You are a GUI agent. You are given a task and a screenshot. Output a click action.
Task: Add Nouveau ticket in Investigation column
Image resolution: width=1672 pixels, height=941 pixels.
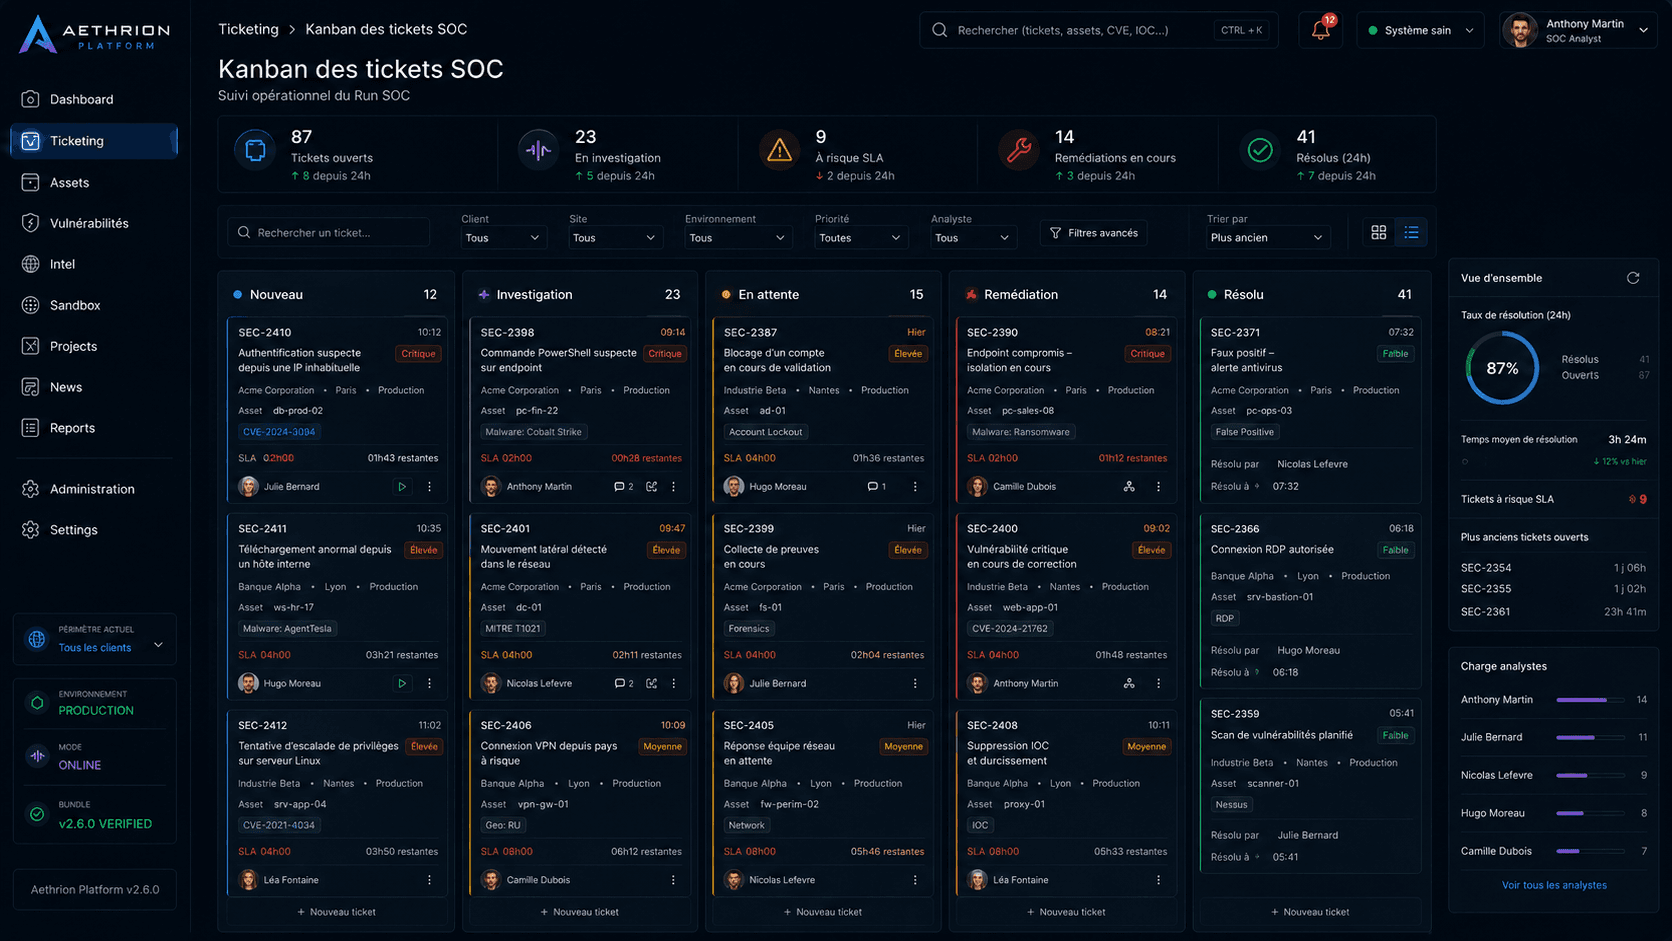[580, 912]
